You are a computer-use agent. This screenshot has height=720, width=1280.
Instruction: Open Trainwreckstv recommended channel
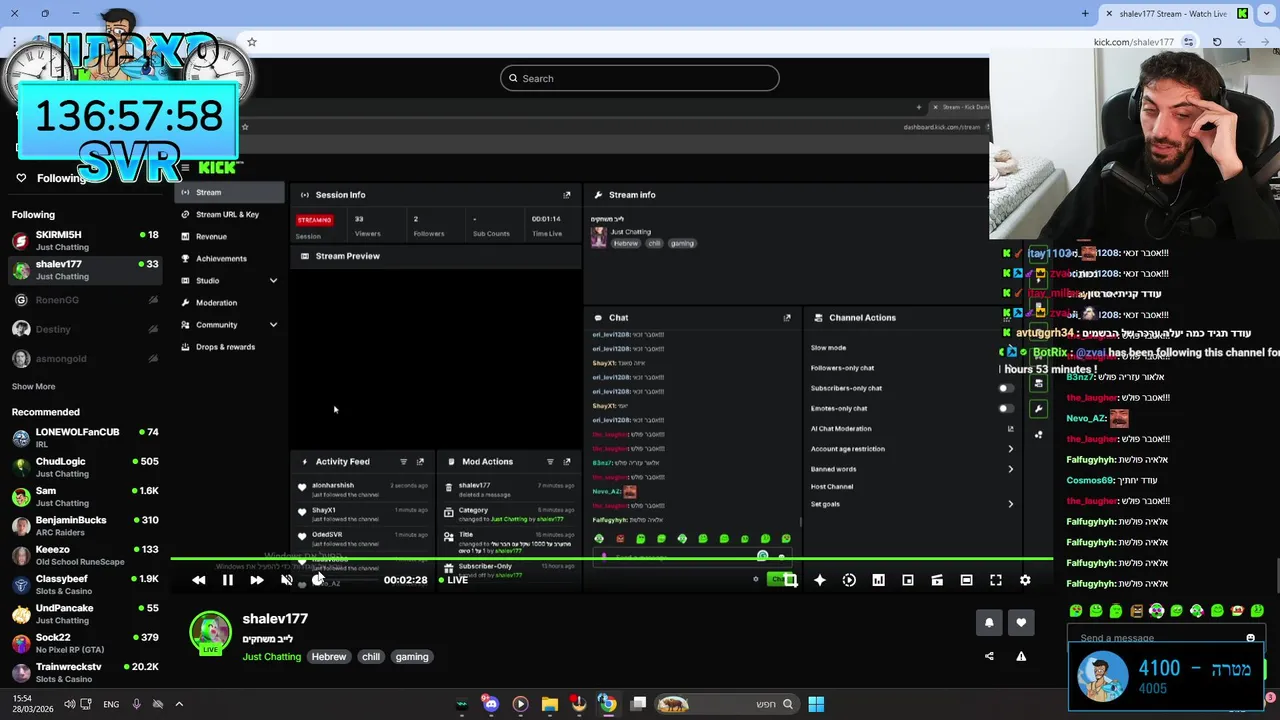click(85, 672)
